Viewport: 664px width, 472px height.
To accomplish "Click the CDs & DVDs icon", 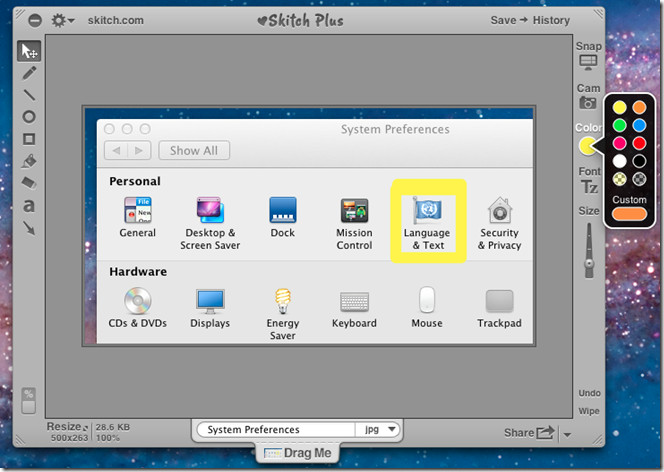I will tap(138, 301).
